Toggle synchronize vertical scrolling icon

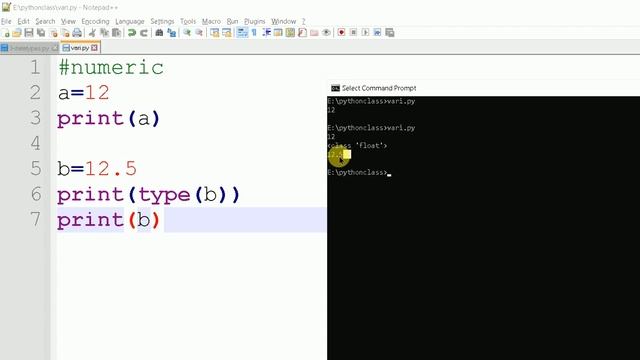215,33
